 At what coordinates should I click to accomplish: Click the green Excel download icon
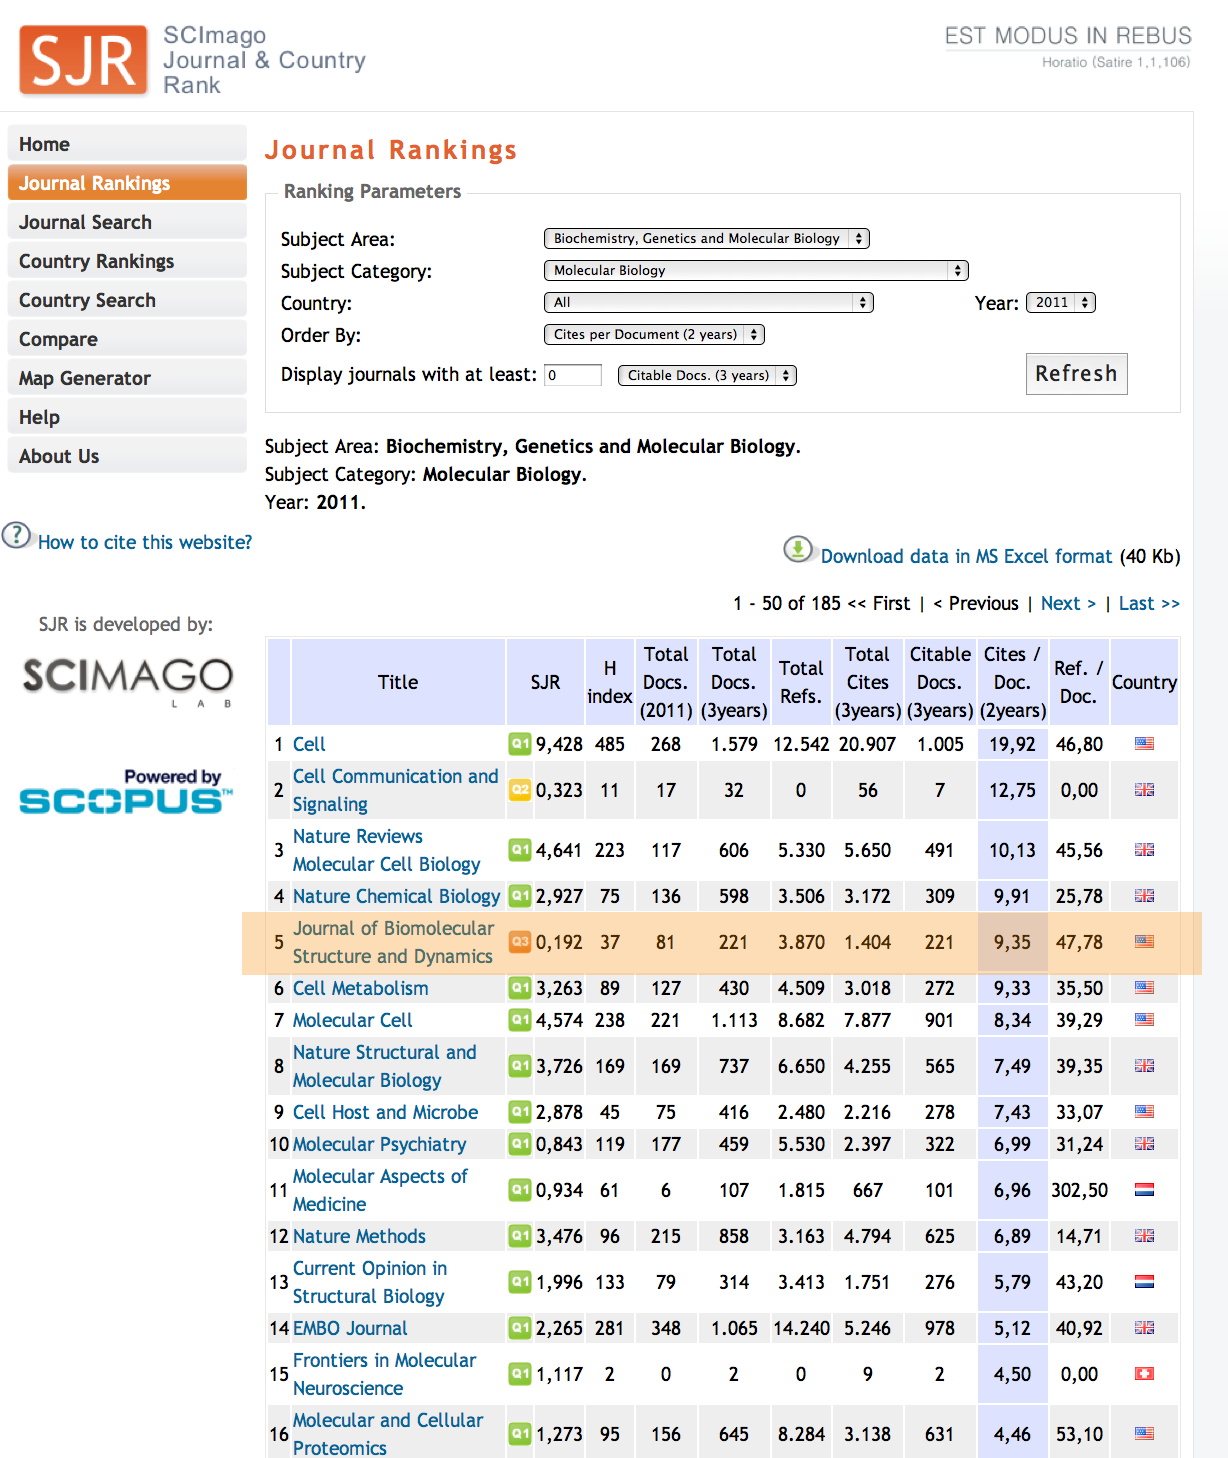coord(797,550)
